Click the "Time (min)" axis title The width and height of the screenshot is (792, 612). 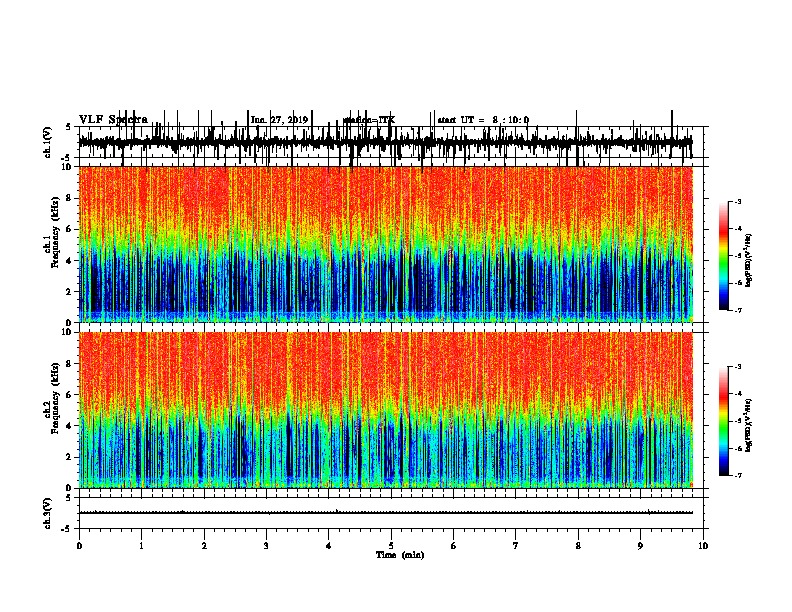tap(400, 555)
